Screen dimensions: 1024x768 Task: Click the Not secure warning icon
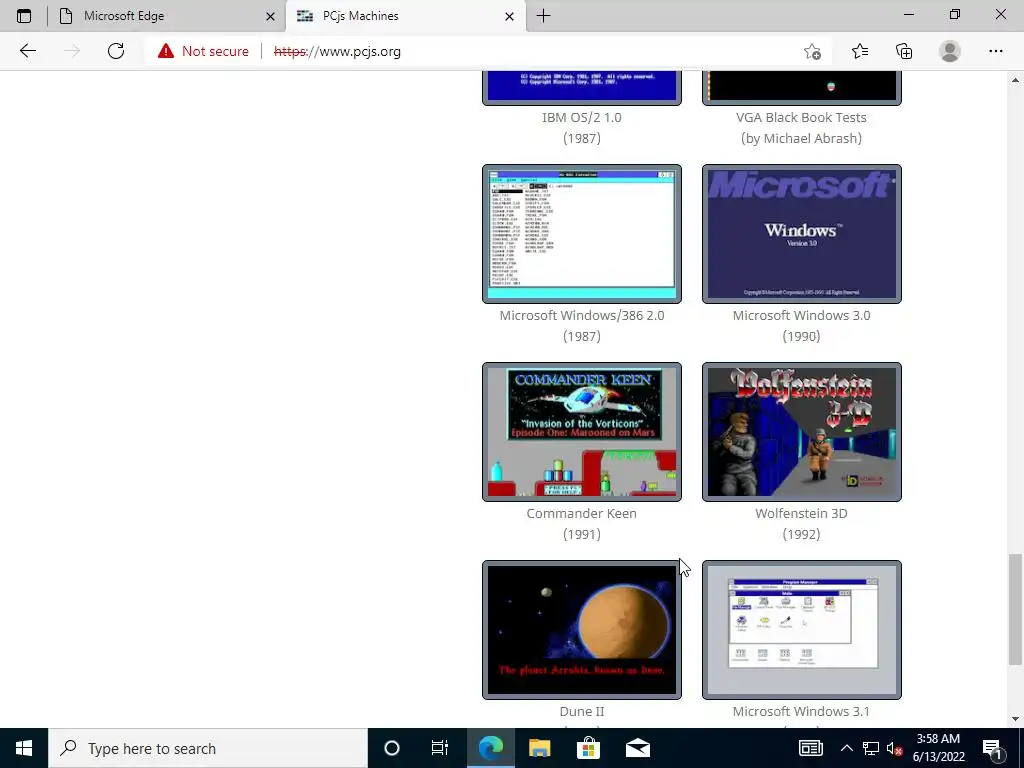pos(166,51)
